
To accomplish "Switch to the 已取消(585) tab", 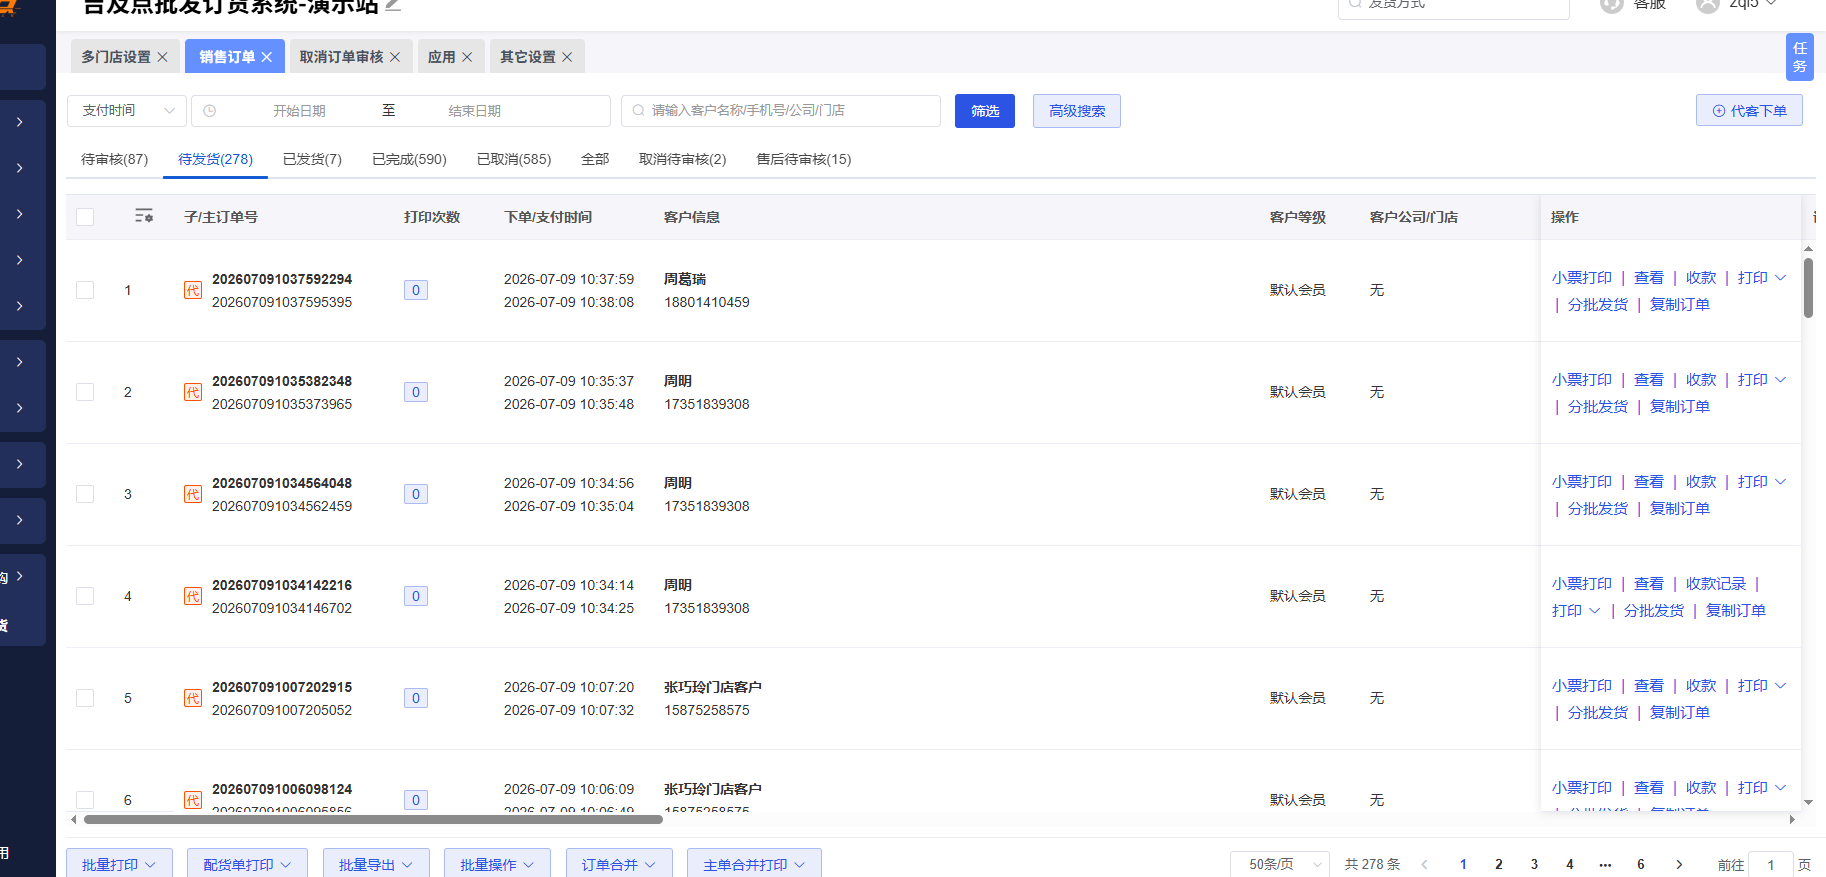I will pyautogui.click(x=514, y=159).
